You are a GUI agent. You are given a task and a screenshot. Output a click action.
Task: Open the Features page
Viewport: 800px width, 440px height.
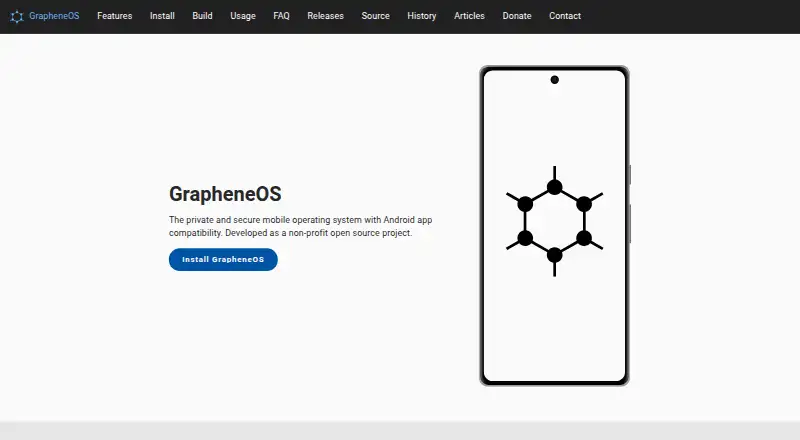click(x=115, y=16)
